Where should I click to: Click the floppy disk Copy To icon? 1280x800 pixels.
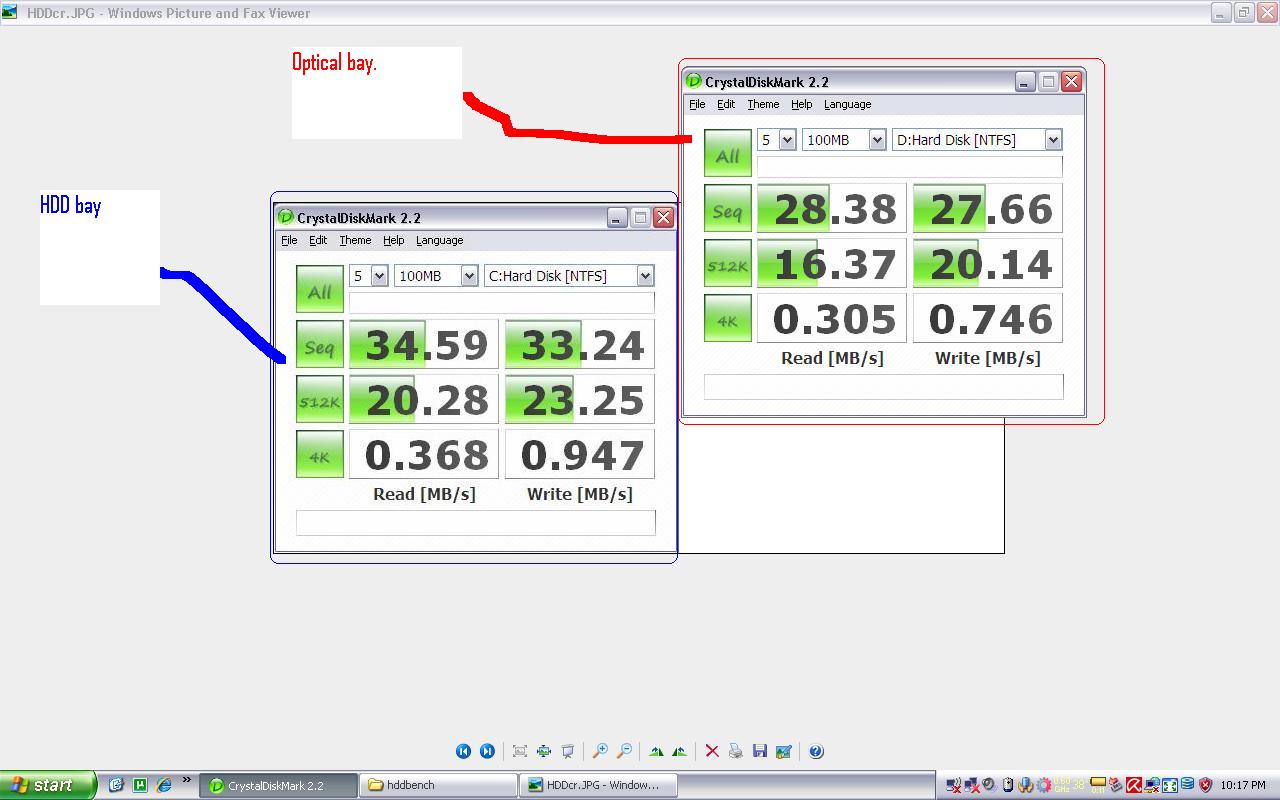[x=760, y=751]
